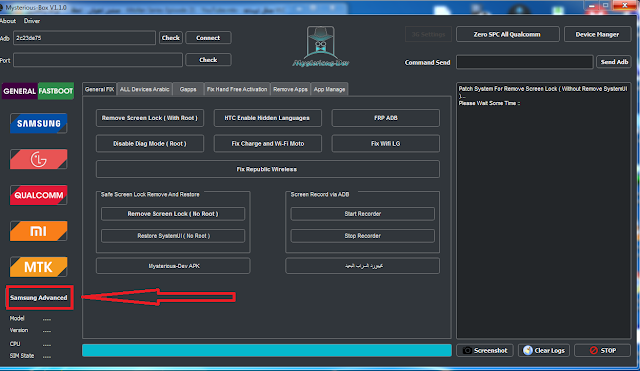Click Zero SPC All Qualcomm

tap(507, 34)
